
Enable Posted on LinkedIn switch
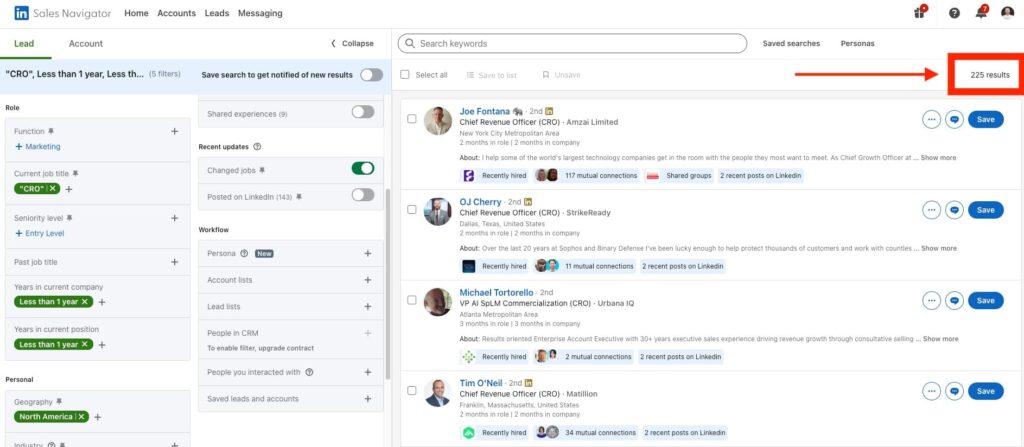pos(363,195)
